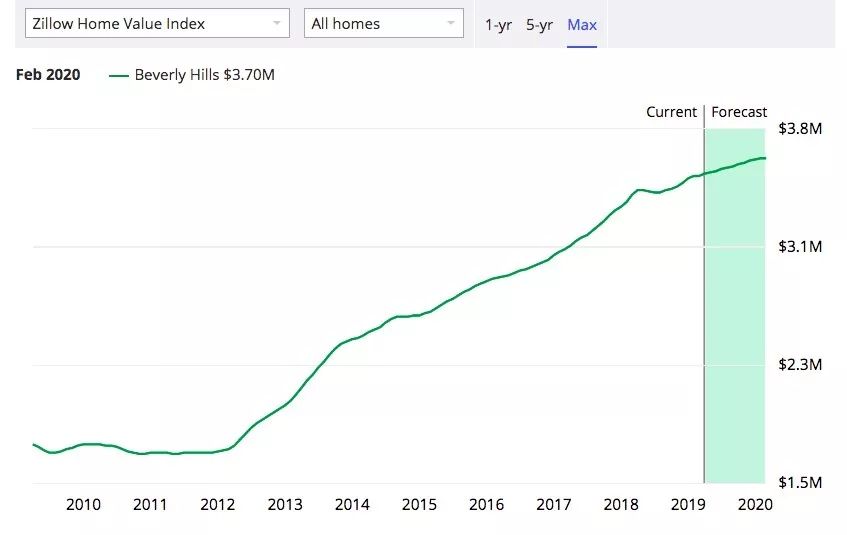Image resolution: width=847 pixels, height=535 pixels.
Task: Click the $2.3M y-axis label
Action: (x=800, y=365)
